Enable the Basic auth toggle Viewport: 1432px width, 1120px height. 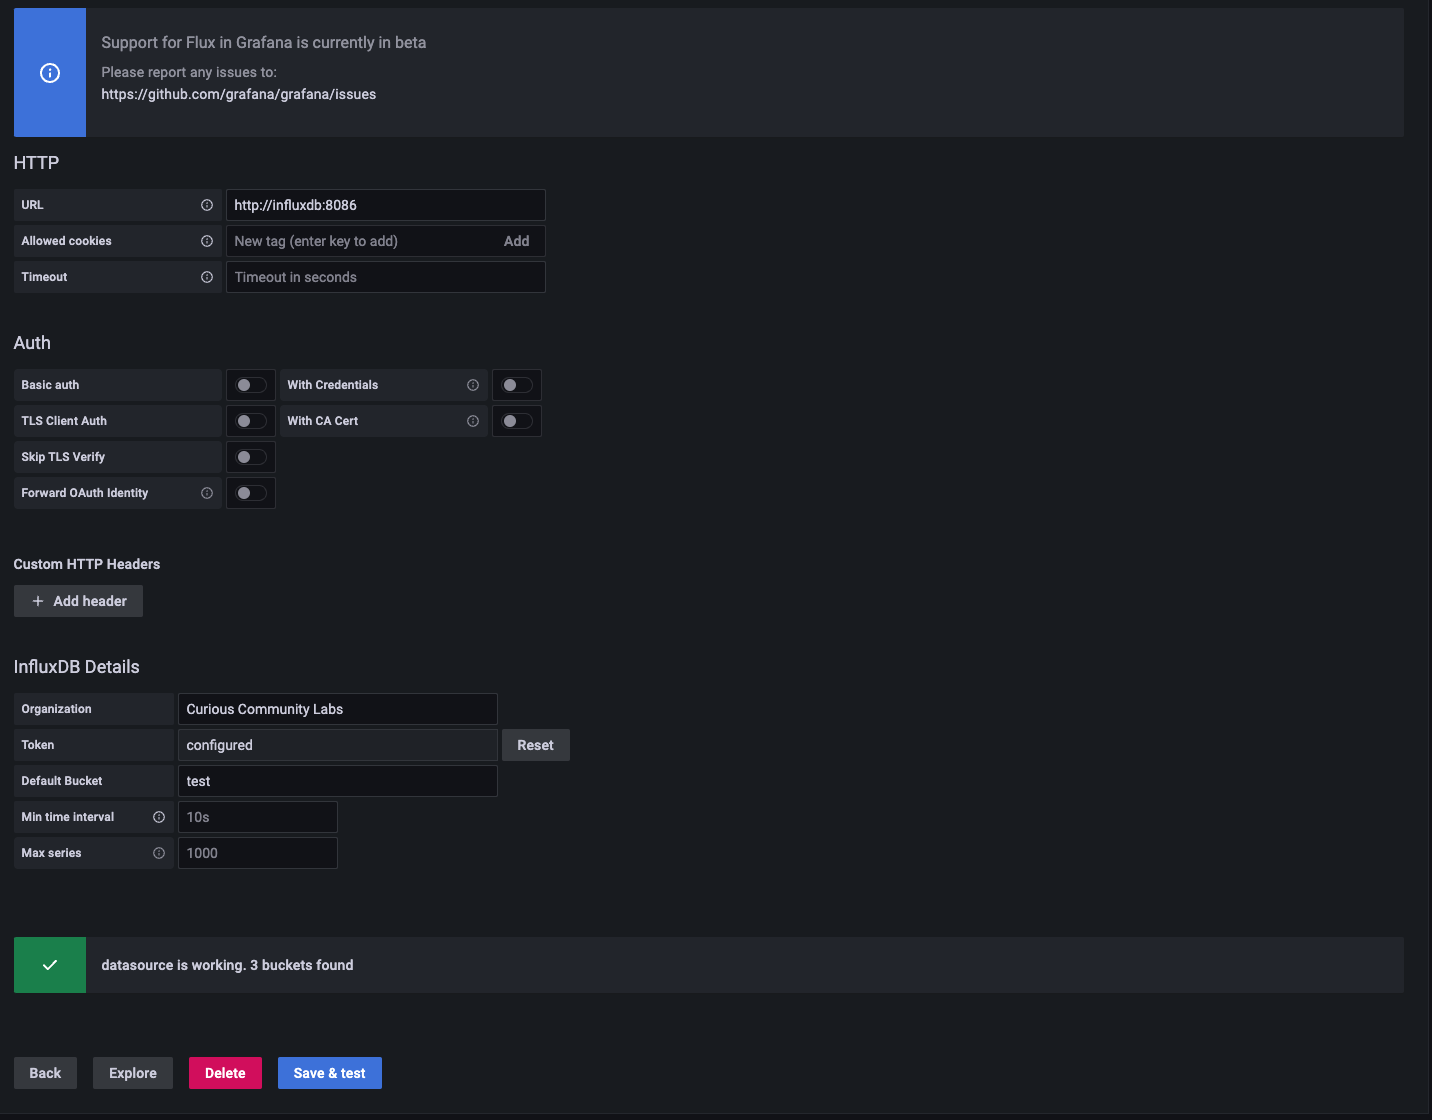click(251, 385)
